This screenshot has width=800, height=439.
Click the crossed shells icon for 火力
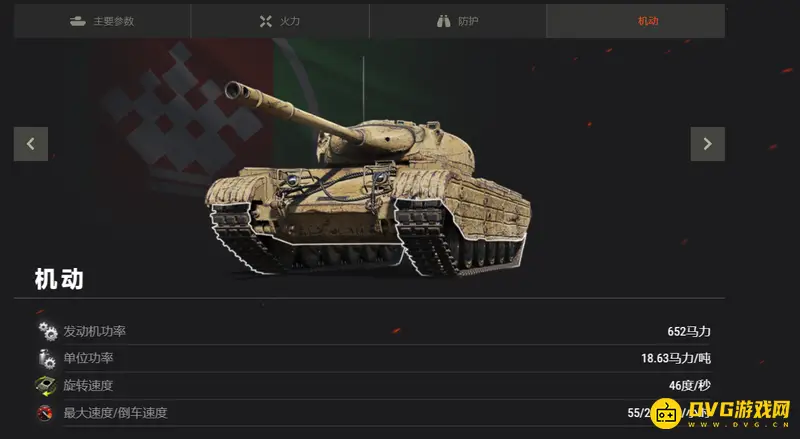pyautogui.click(x=266, y=21)
